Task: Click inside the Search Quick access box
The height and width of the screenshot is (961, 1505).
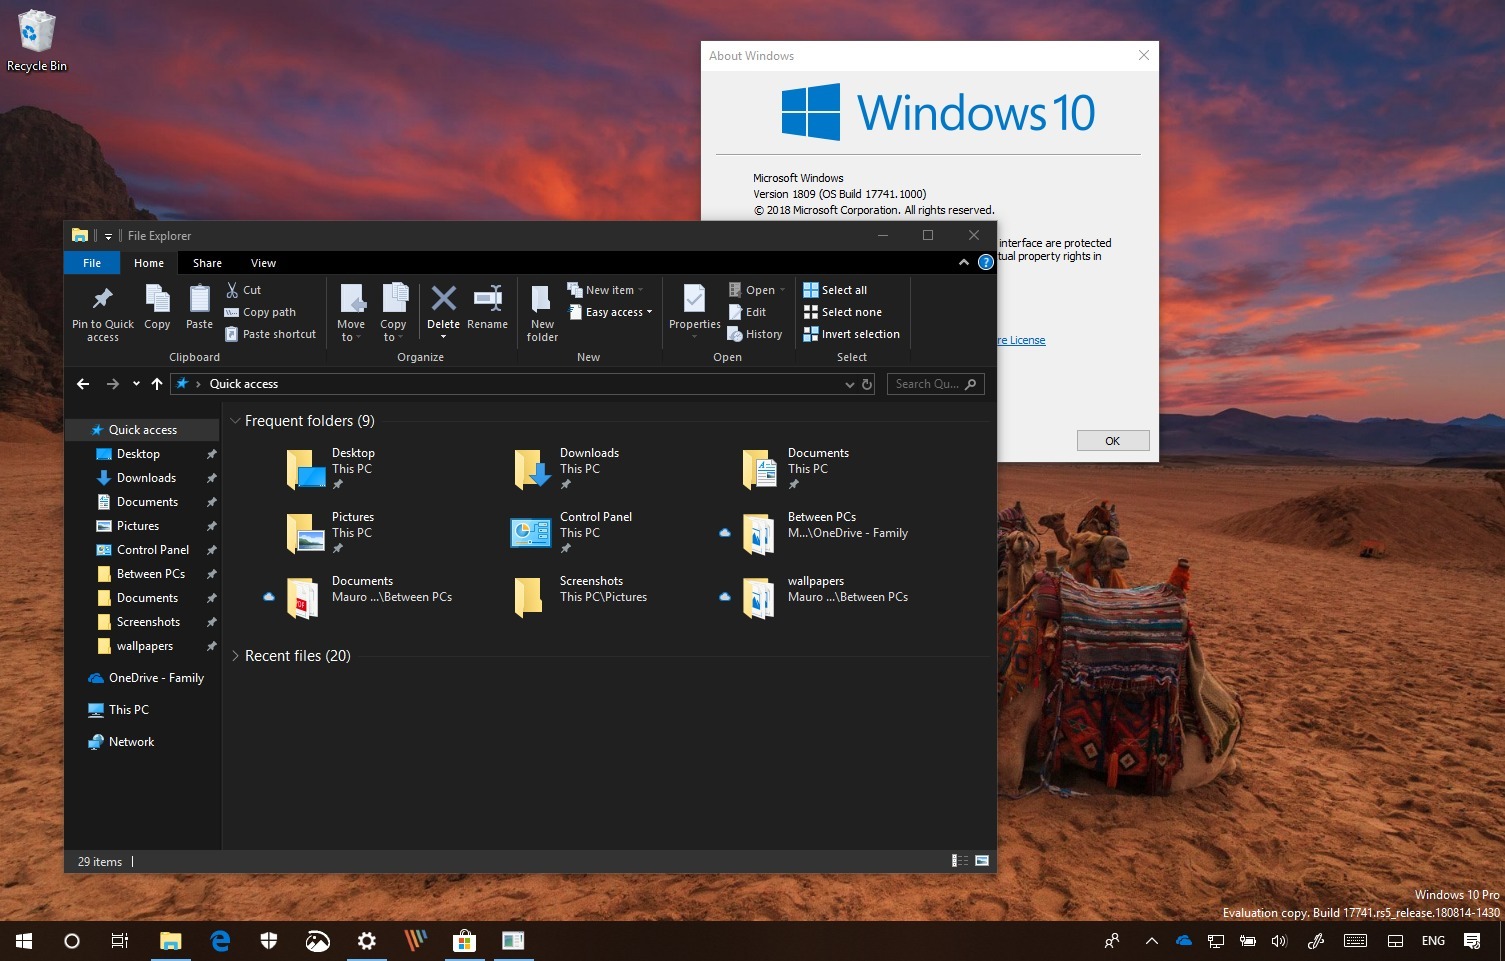Action: tap(930, 383)
